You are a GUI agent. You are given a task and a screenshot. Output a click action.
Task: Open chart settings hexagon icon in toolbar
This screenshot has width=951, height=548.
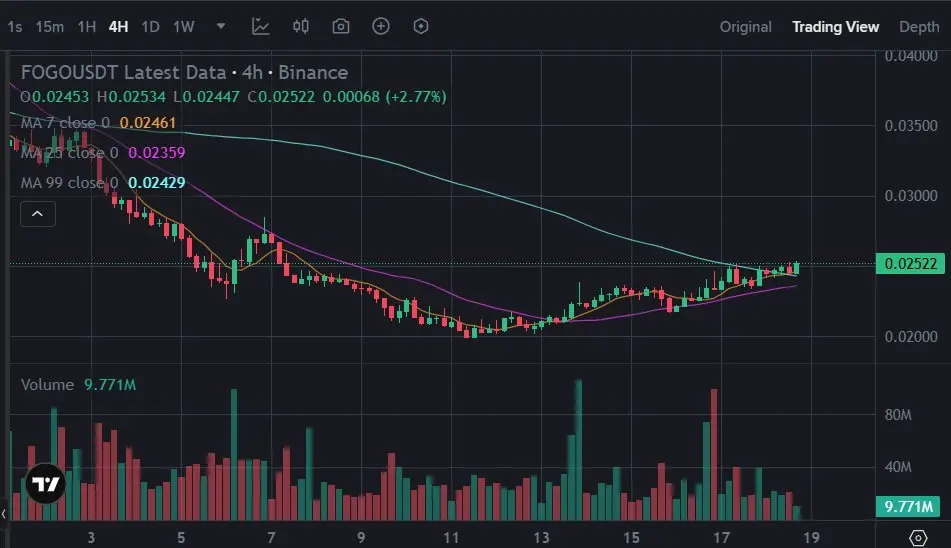(421, 26)
